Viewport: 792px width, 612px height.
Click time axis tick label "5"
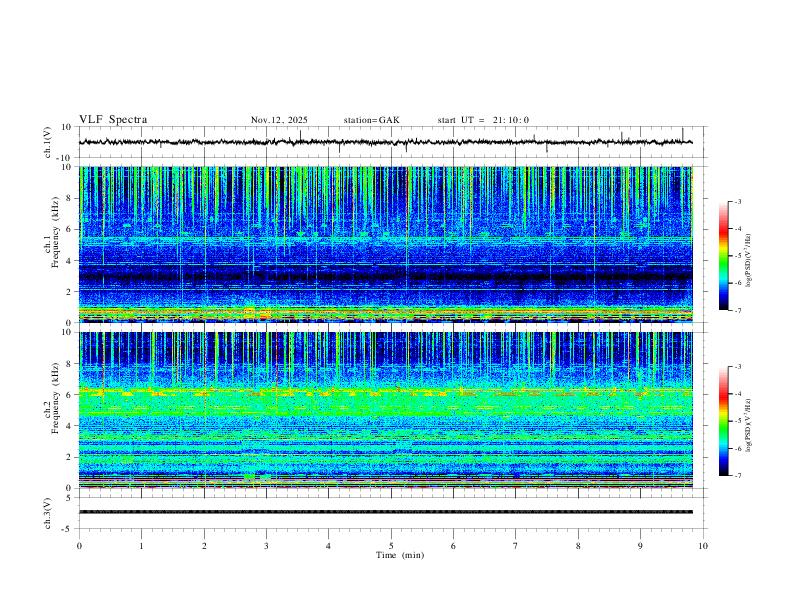click(391, 546)
